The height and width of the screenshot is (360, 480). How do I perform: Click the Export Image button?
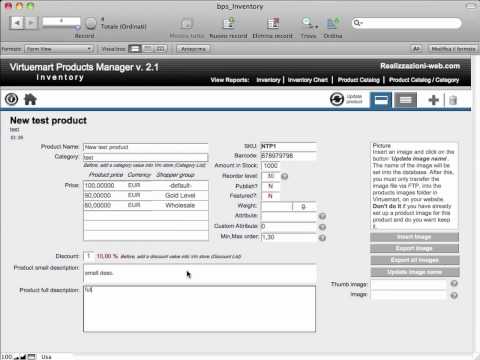[x=415, y=248]
